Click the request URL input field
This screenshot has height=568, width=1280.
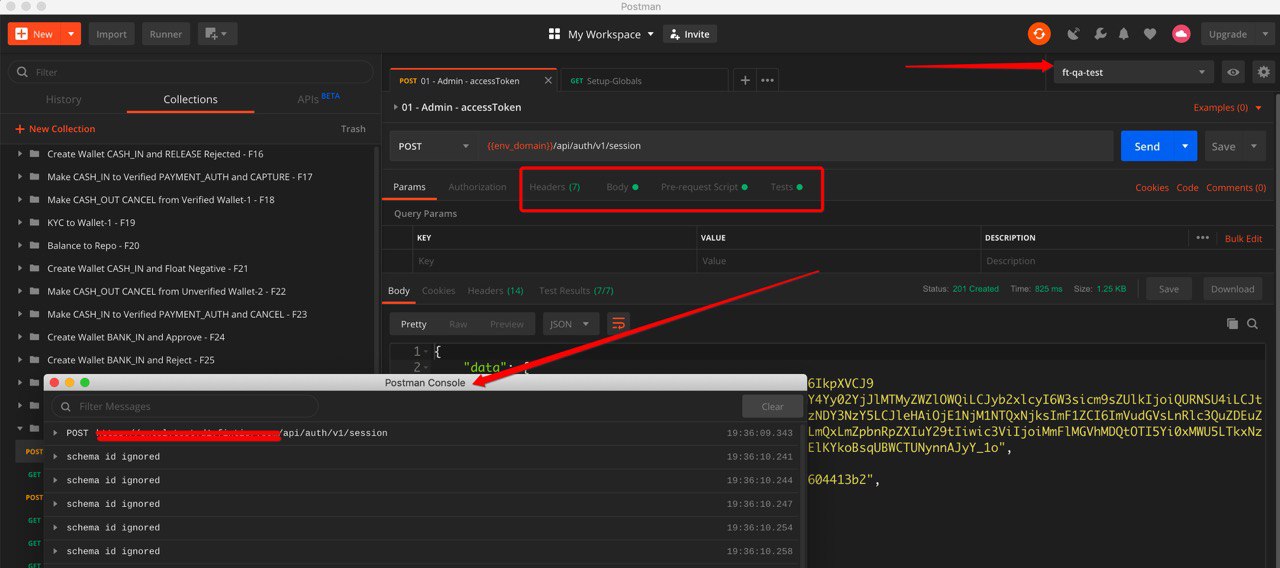point(795,146)
